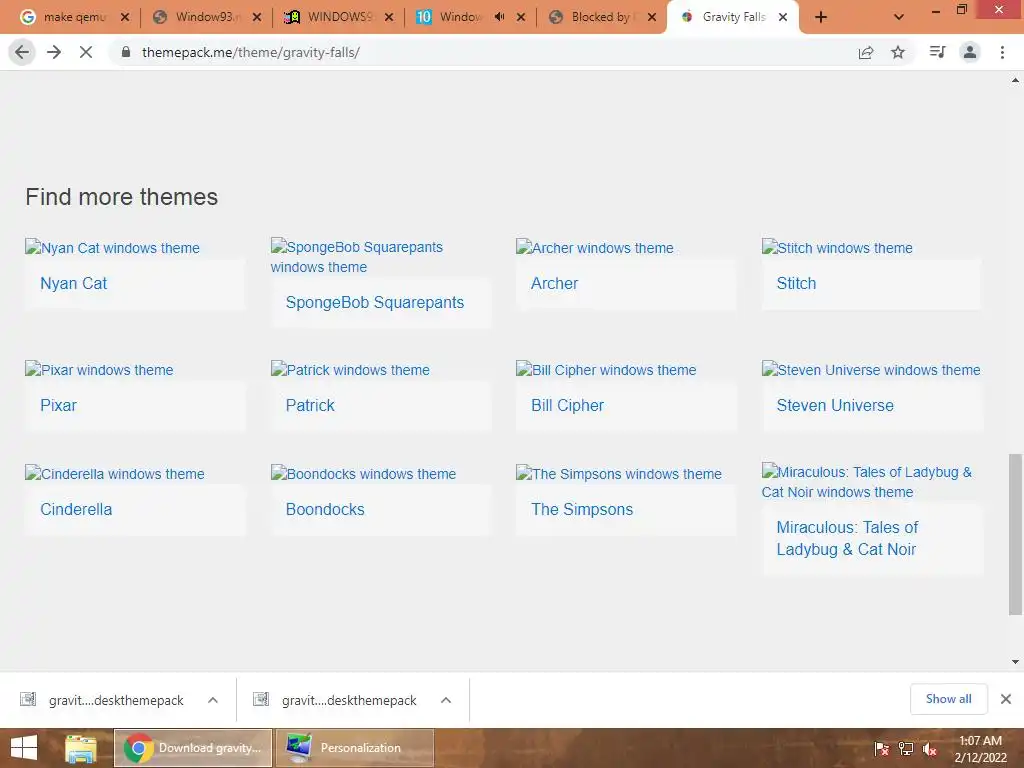Mute the audio-playing Windows tab
Image resolution: width=1024 pixels, height=768 pixels.
click(x=500, y=17)
